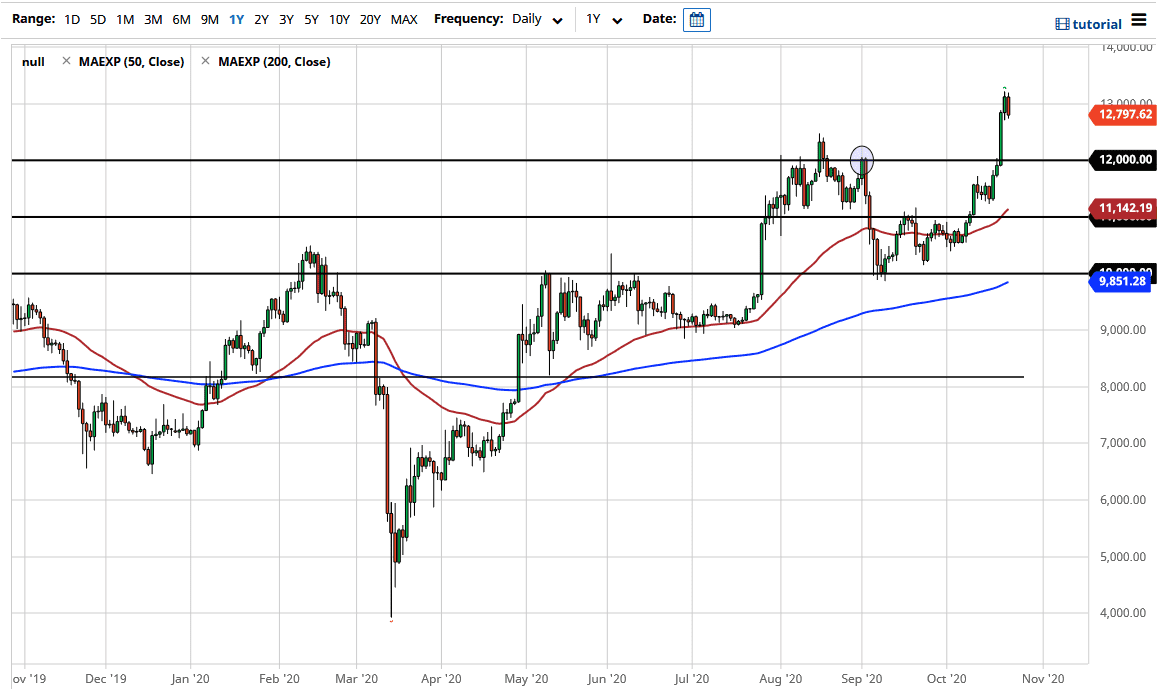Select the 1D range
This screenshot has width=1158, height=698.
pyautogui.click(x=72, y=19)
